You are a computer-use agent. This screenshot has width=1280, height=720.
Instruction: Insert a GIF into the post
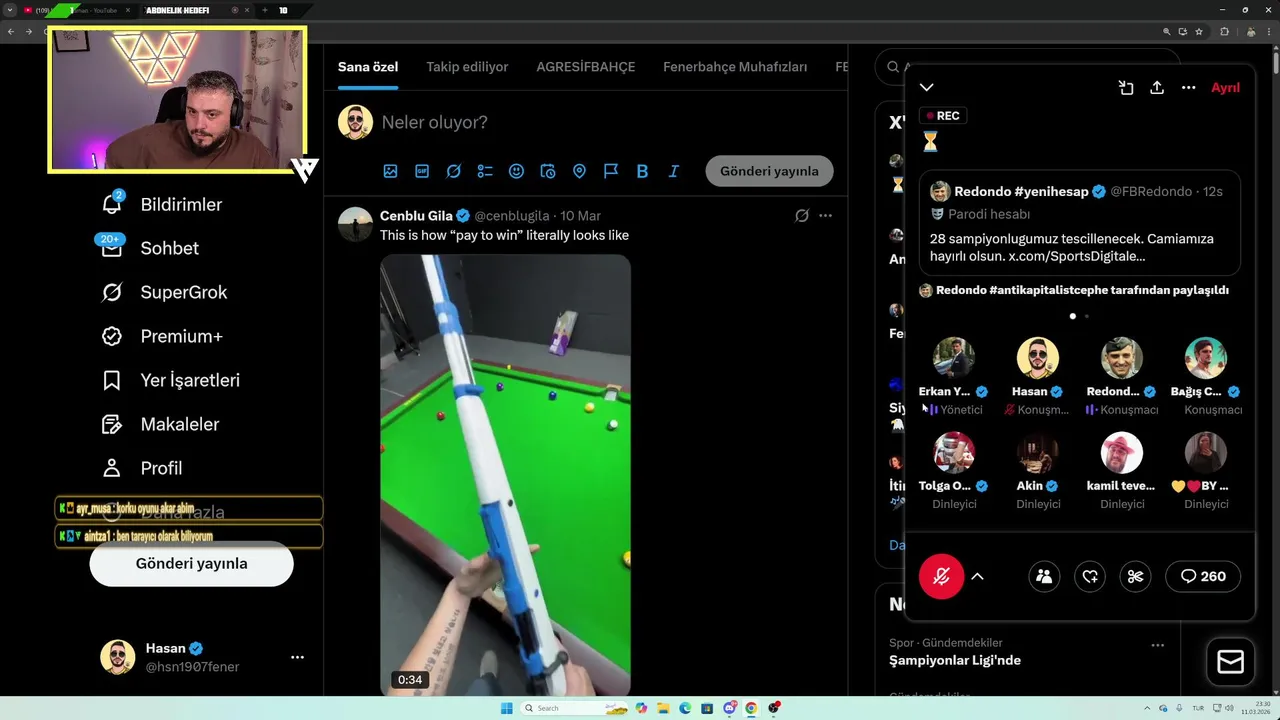(x=422, y=171)
